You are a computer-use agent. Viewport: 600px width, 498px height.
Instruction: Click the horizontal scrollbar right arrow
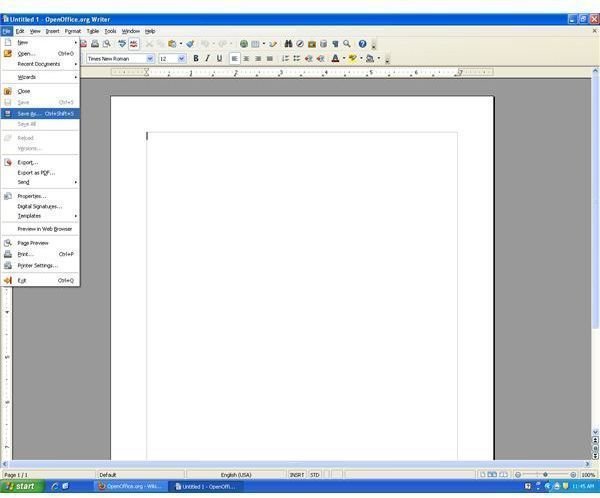pyautogui.click(x=588, y=464)
